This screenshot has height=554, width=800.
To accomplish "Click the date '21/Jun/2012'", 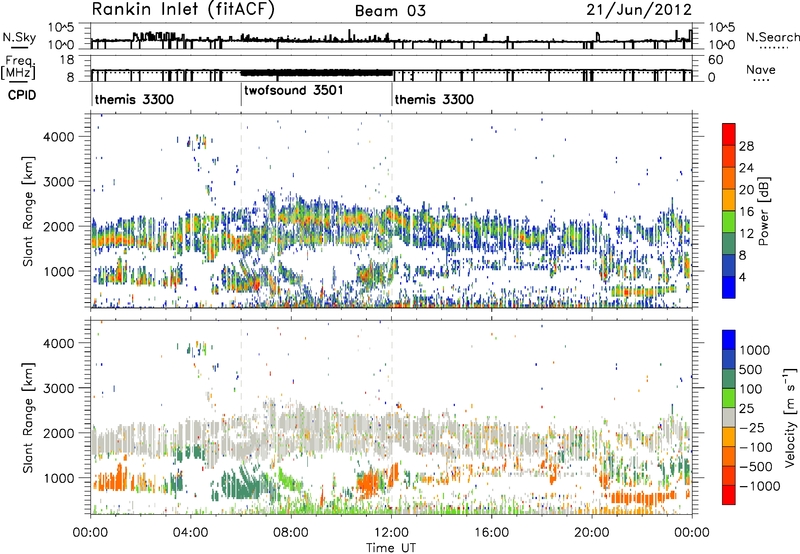I will point(639,10).
